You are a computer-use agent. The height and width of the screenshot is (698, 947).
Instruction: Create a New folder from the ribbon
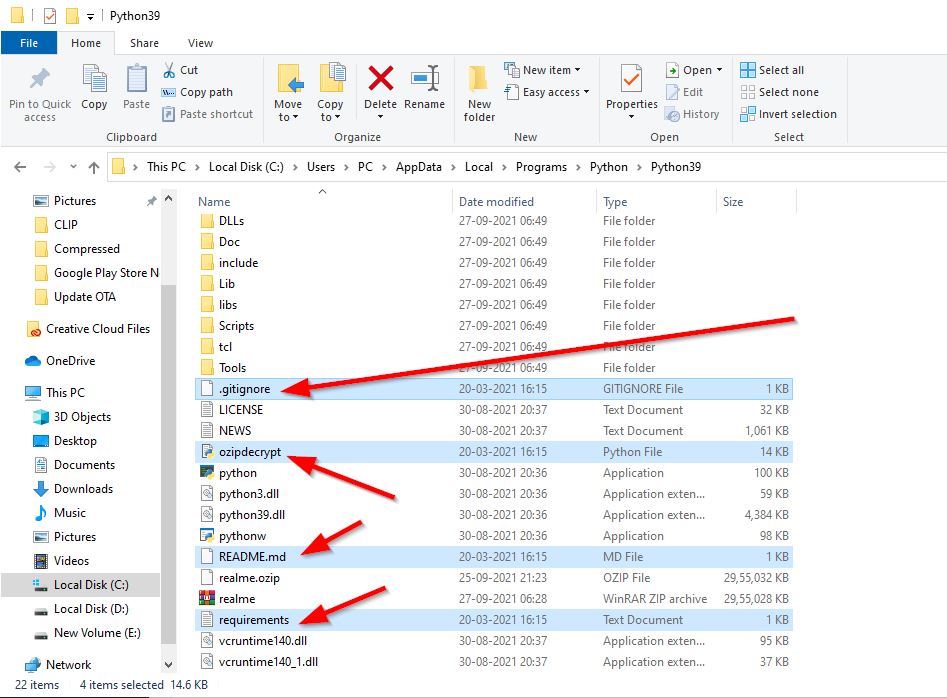[479, 92]
